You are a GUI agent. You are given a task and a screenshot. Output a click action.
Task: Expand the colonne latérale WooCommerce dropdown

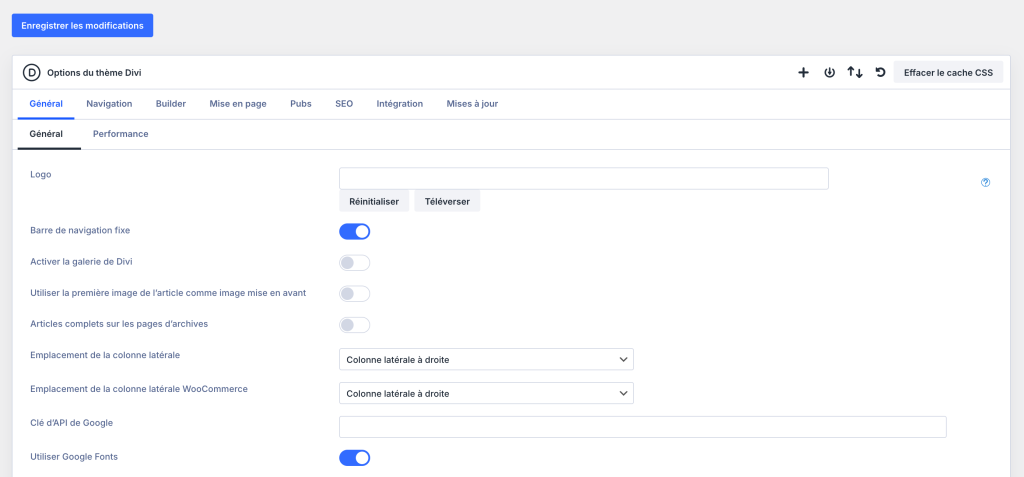[x=486, y=393]
